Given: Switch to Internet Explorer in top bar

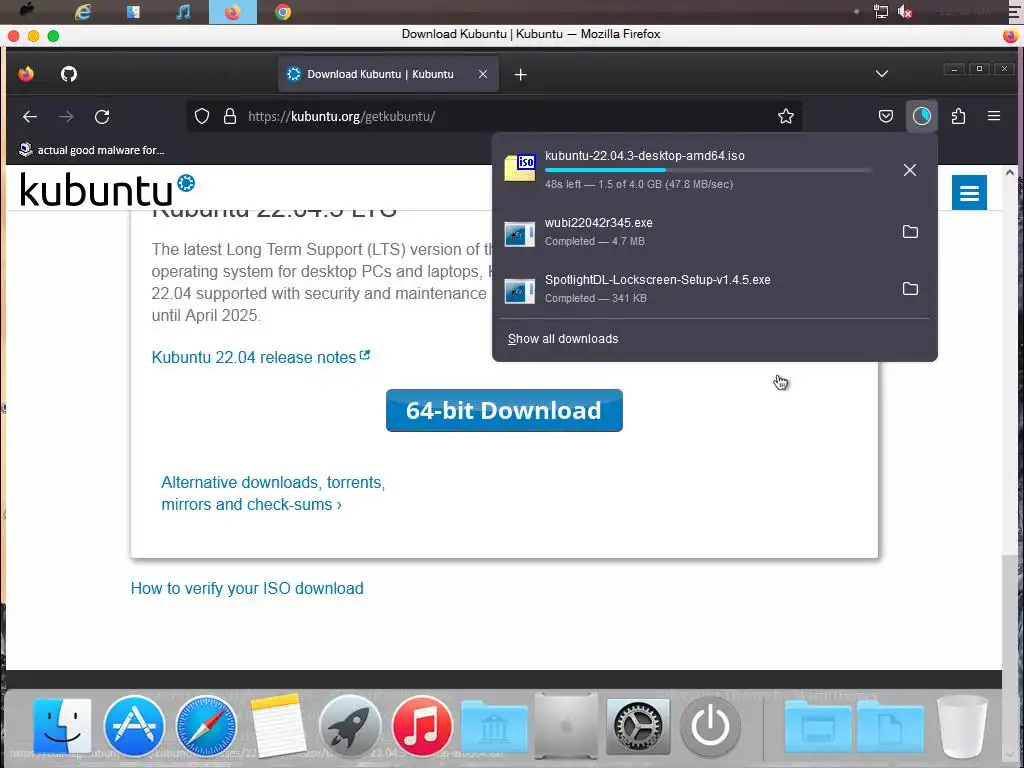Looking at the screenshot, I should pyautogui.click(x=83, y=12).
